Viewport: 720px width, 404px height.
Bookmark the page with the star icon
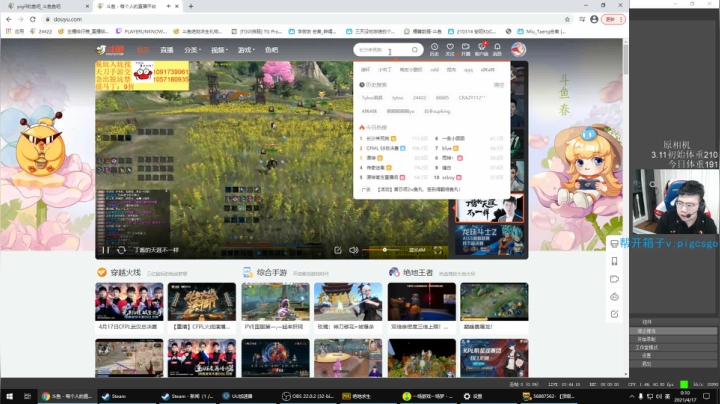click(x=567, y=19)
